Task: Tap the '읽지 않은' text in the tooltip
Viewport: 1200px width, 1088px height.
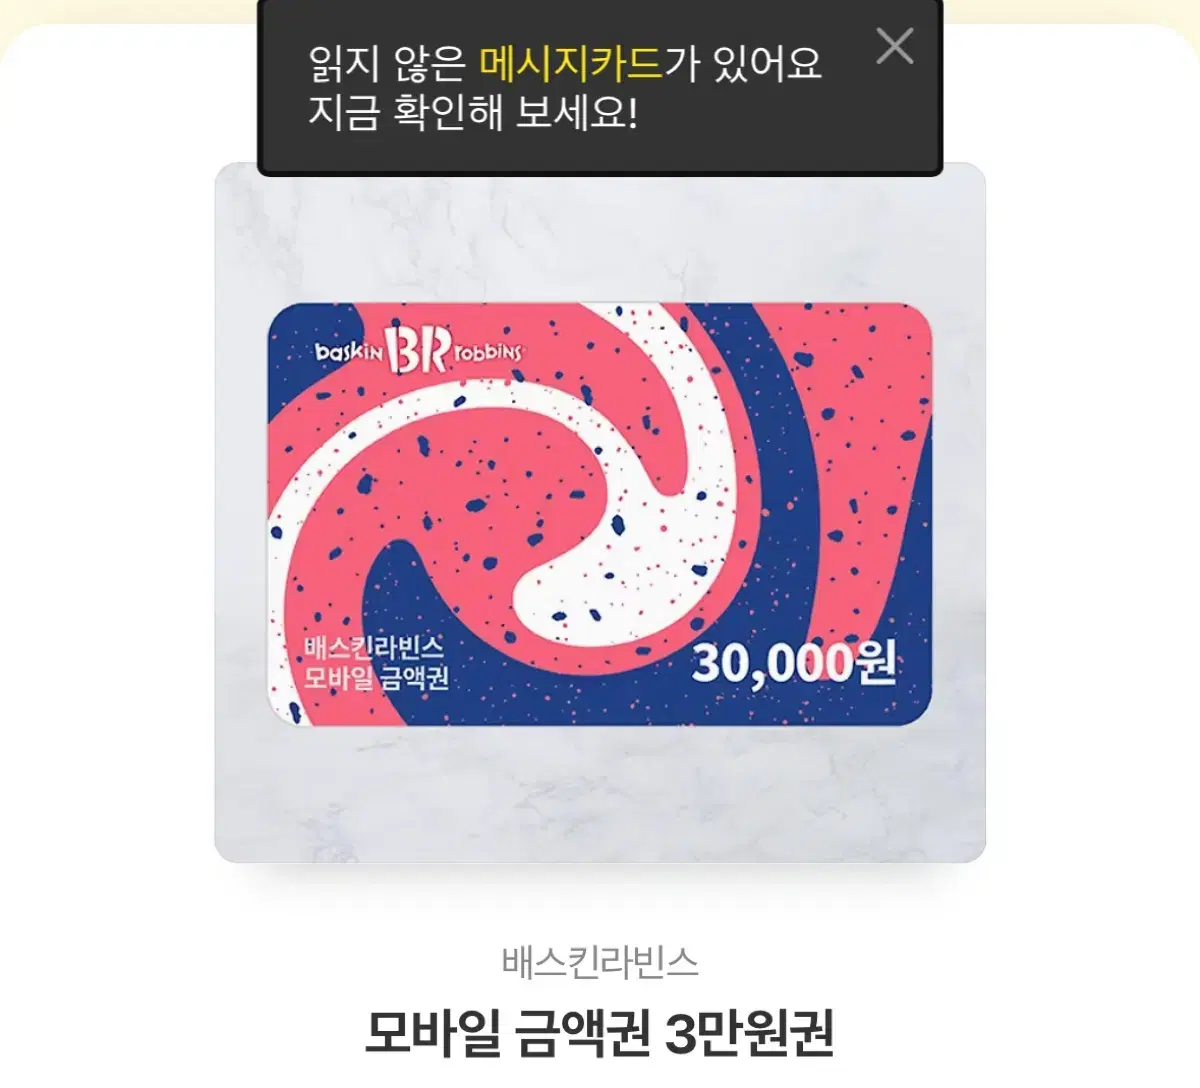Action: [387, 64]
